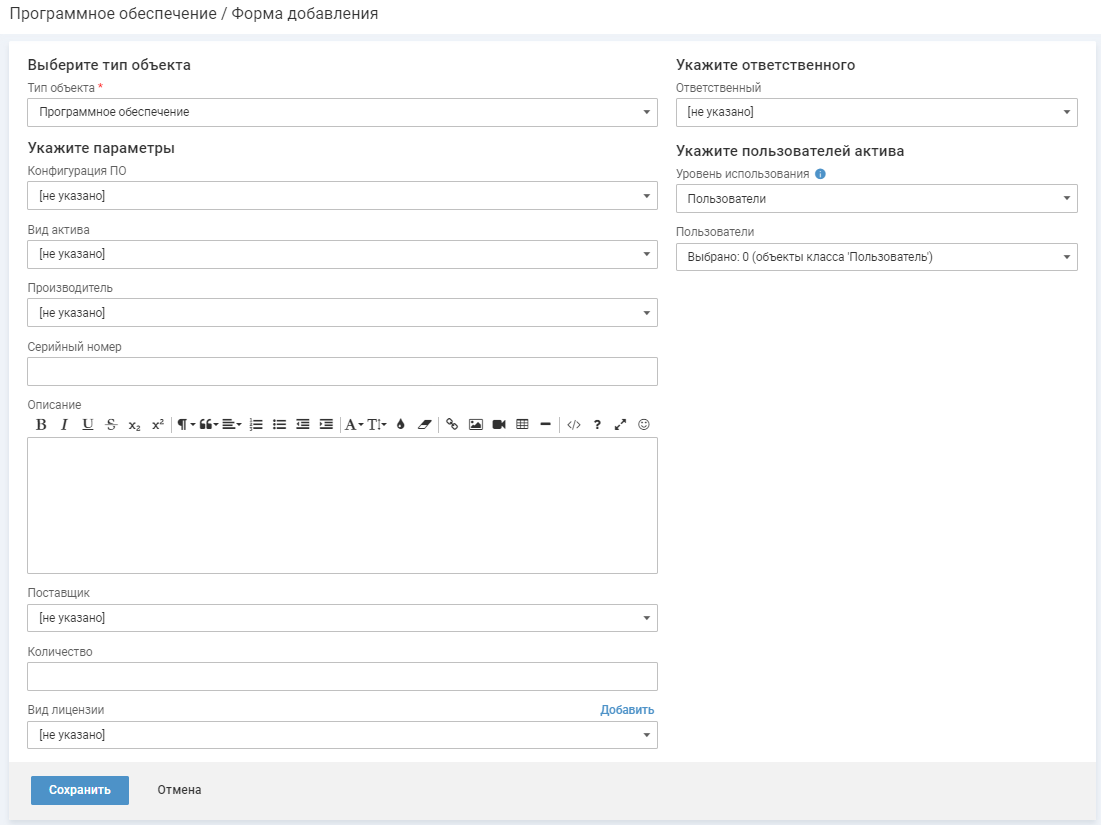Expand the Ответственный dropdown
The width and height of the screenshot is (1101, 825).
coord(876,112)
